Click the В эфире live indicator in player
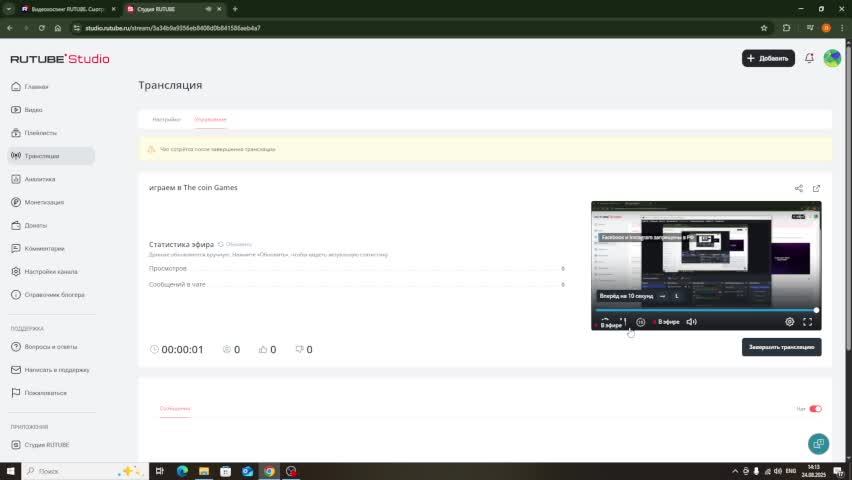The image size is (852, 480). (x=666, y=322)
